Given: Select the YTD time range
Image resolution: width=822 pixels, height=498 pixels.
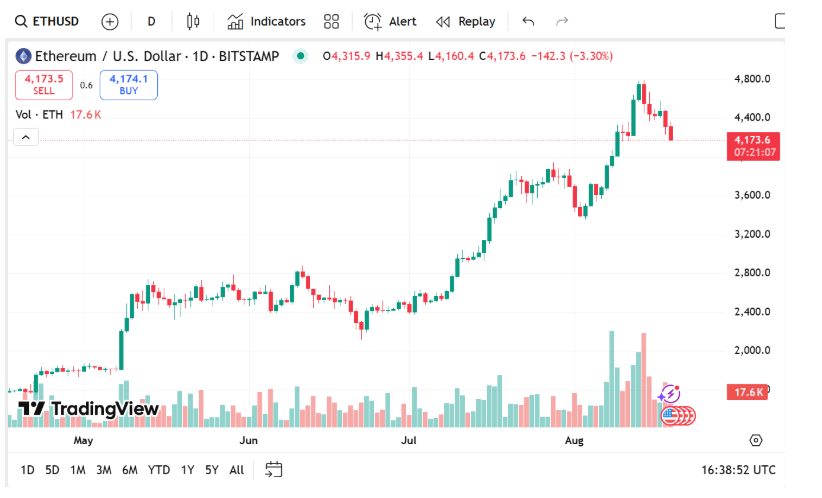Looking at the screenshot, I should (158, 469).
